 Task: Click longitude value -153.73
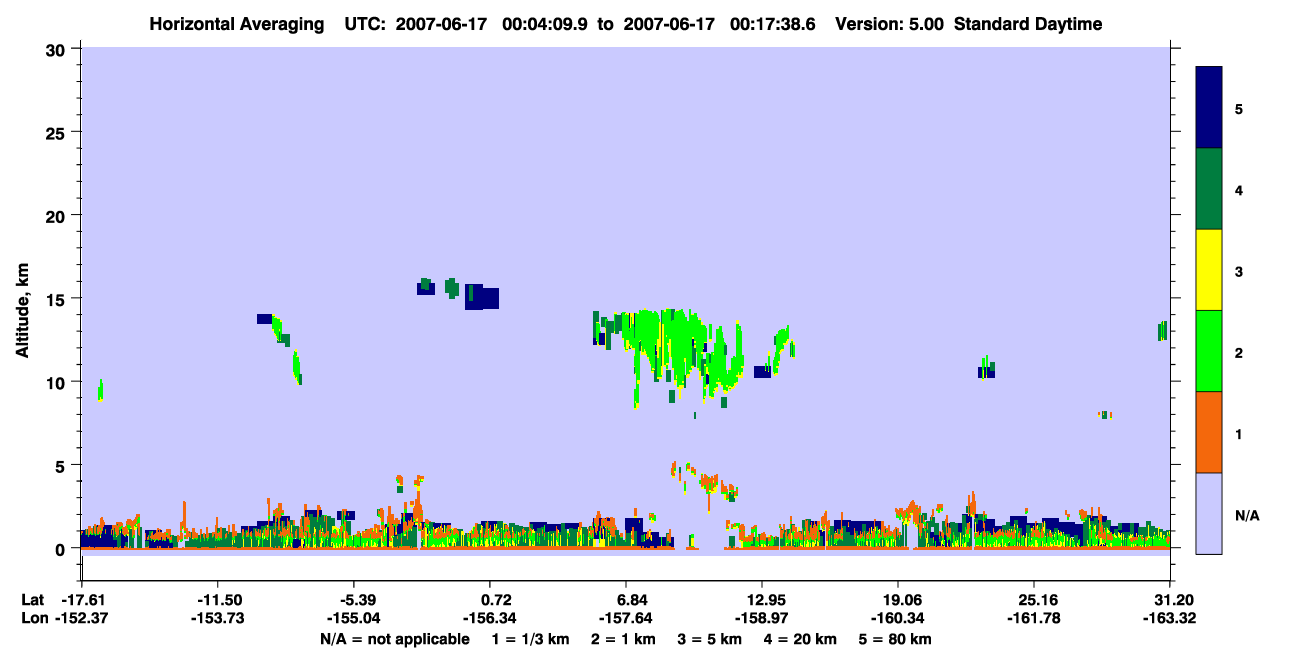[218, 619]
